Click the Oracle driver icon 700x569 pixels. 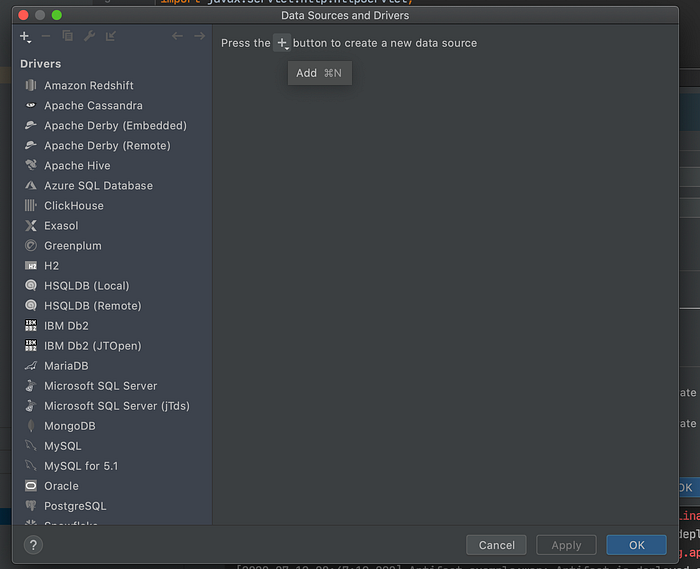pos(31,486)
